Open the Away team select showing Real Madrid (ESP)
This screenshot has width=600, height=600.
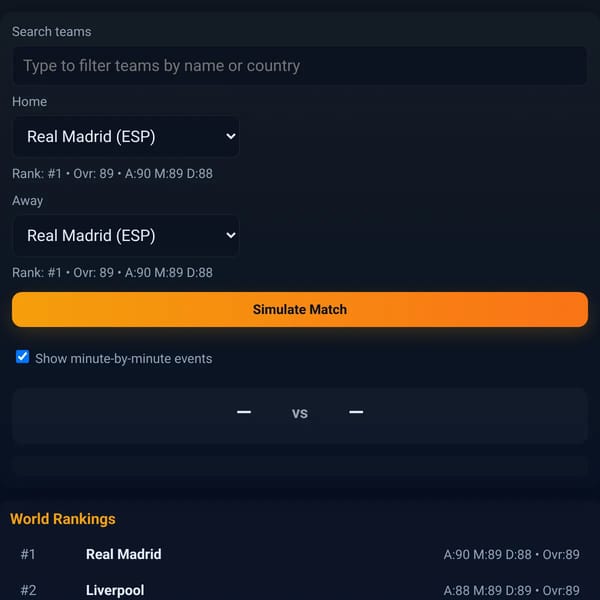click(x=126, y=235)
